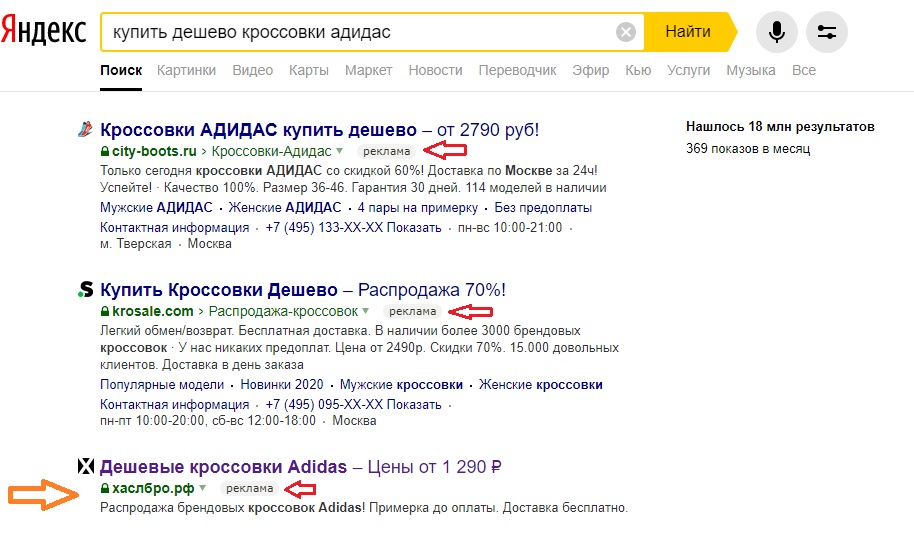The width and height of the screenshot is (914, 543).
Task: Open search settings sliders icon
Action: [x=827, y=32]
